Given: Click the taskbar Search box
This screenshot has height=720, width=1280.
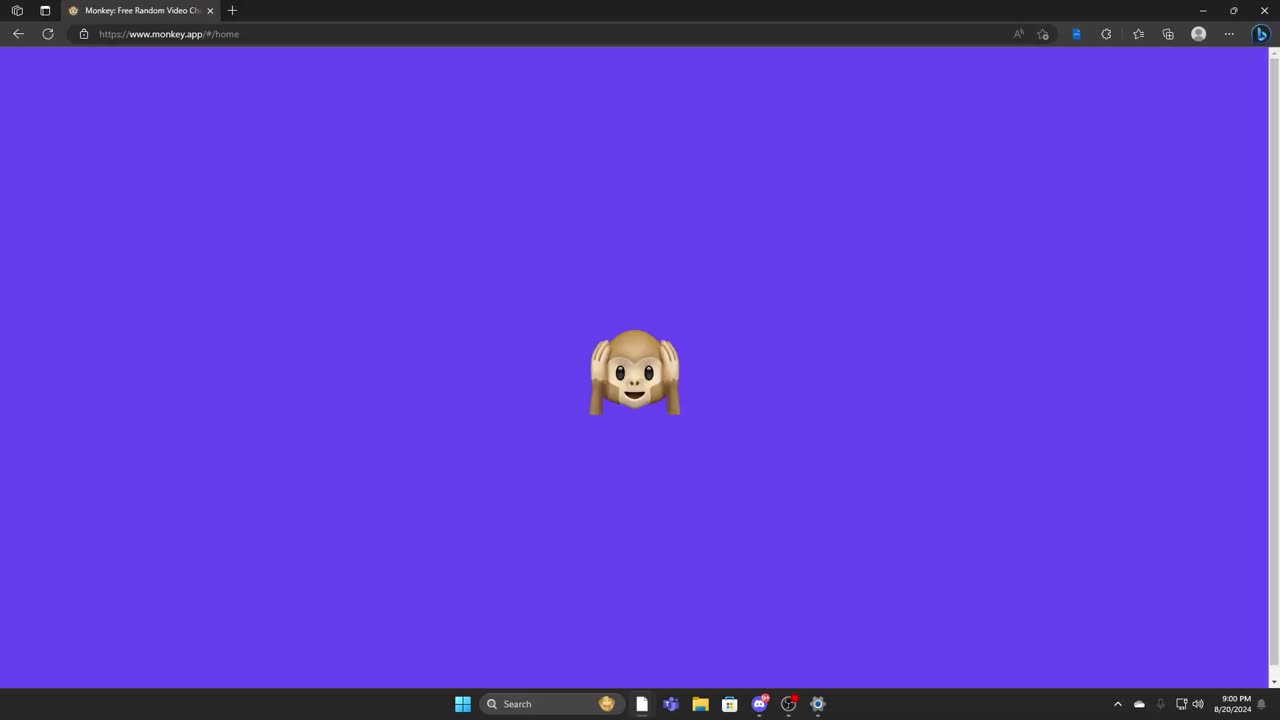Looking at the screenshot, I should point(552,704).
